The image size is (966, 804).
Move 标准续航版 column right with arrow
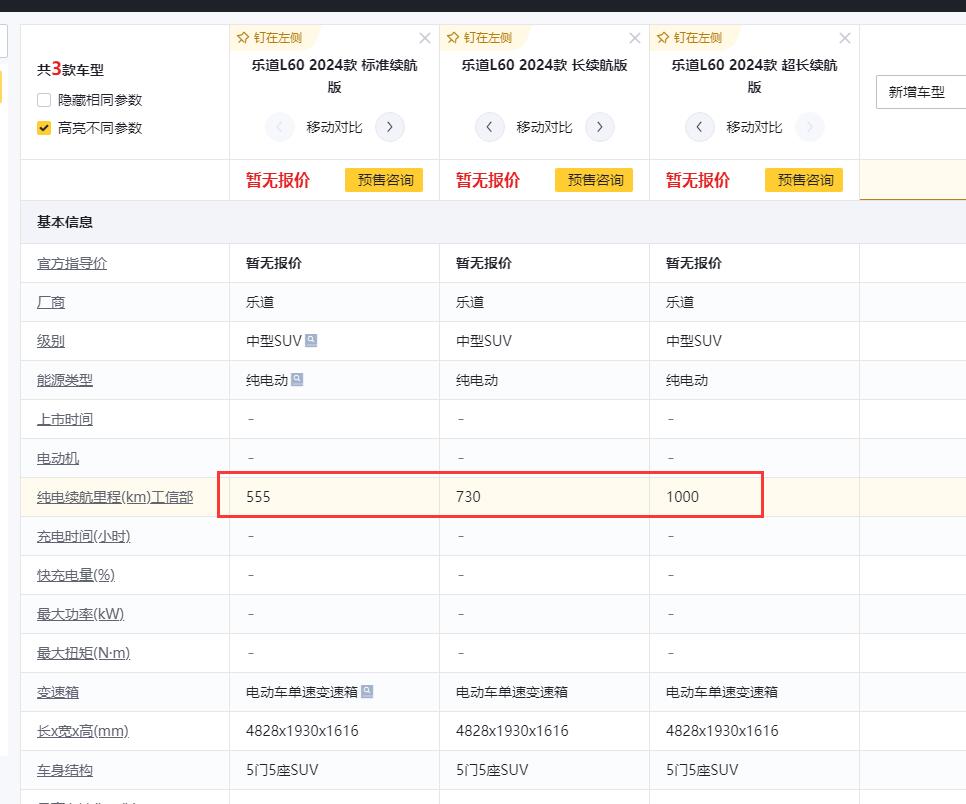point(390,127)
